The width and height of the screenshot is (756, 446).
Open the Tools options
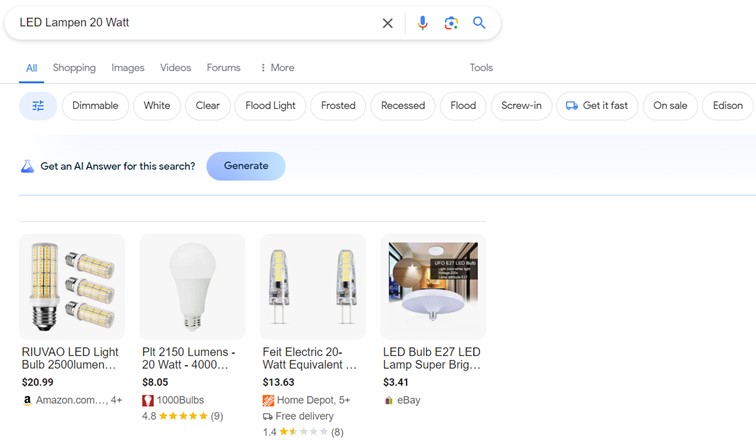click(481, 68)
